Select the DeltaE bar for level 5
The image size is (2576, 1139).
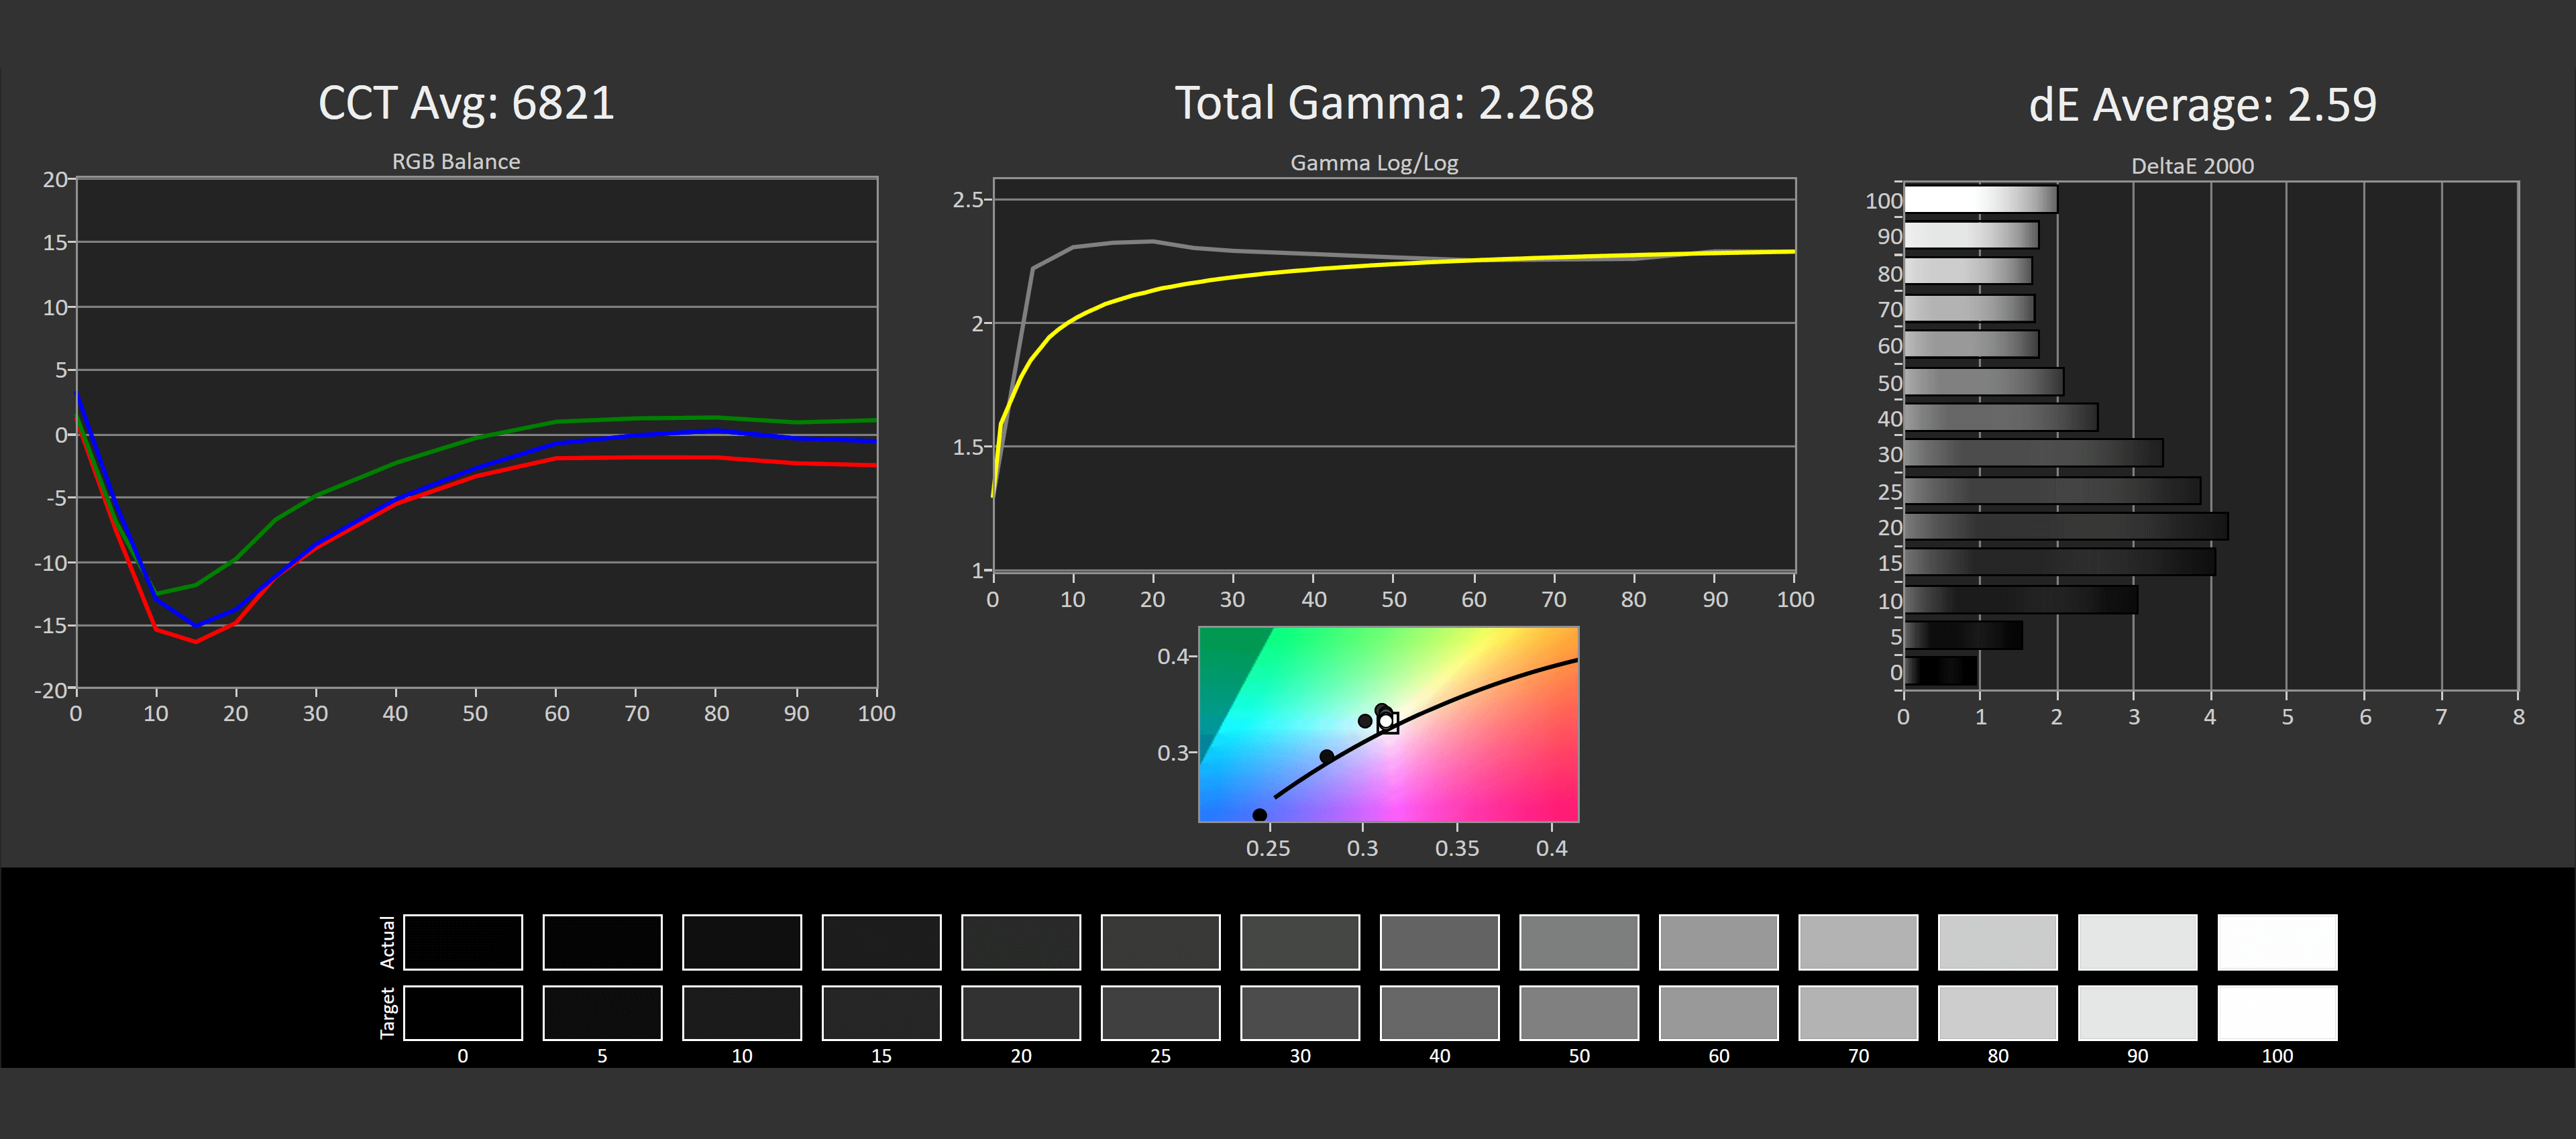click(x=1963, y=635)
